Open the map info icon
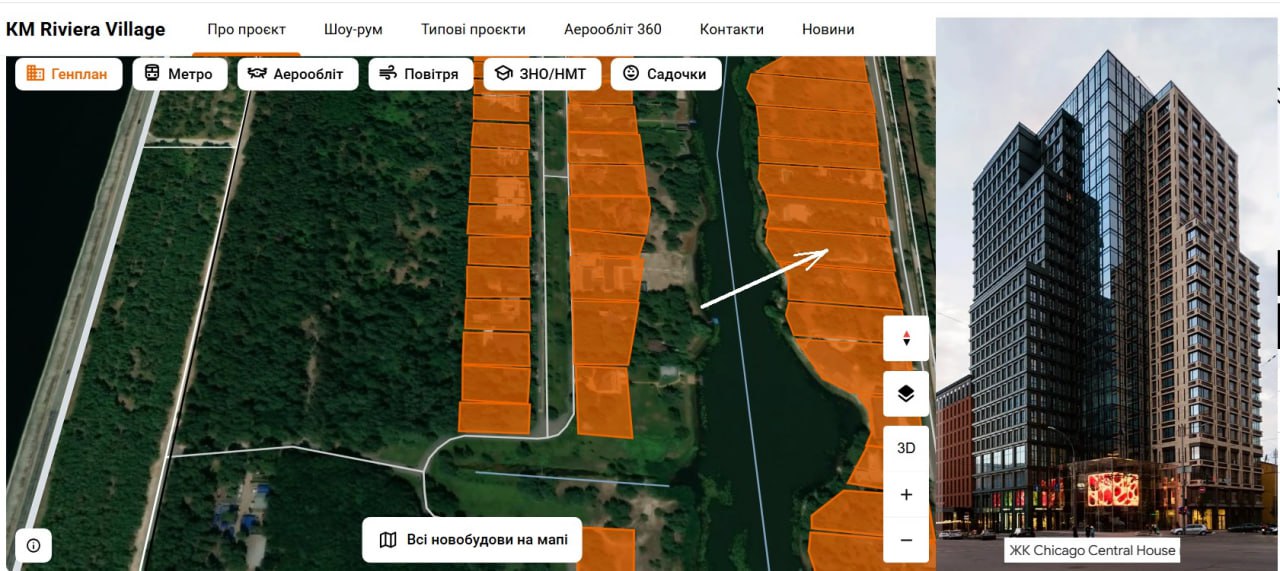The image size is (1280, 571). [34, 545]
